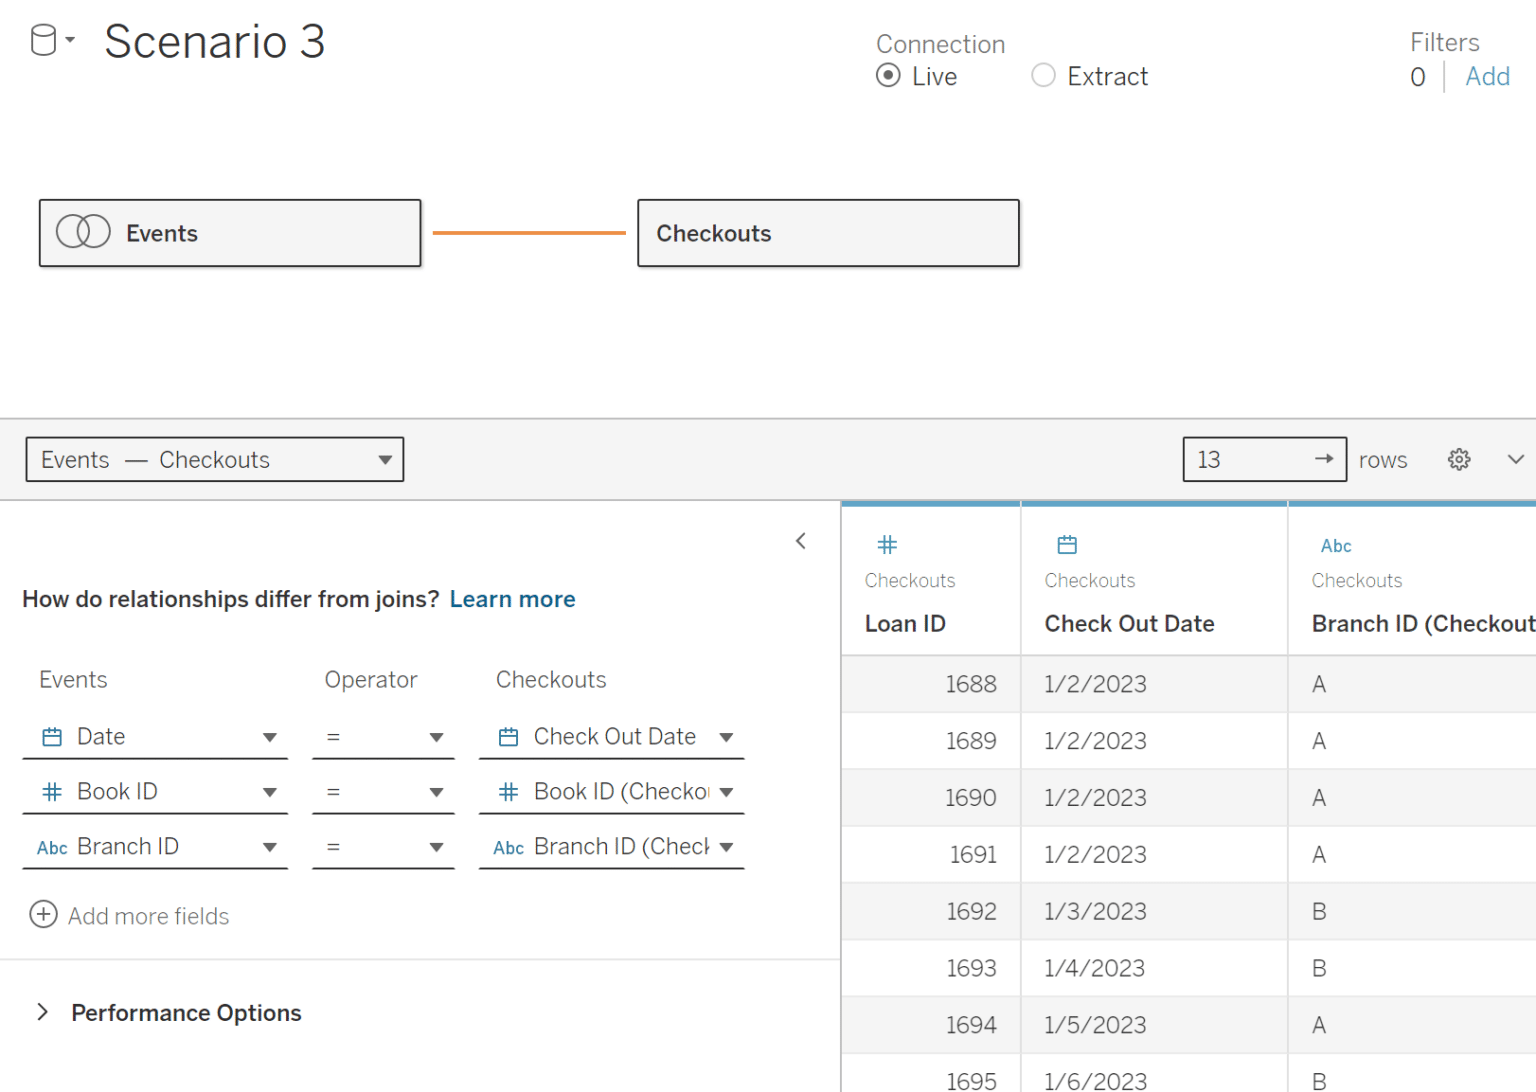The image size is (1536, 1092).
Task: Switch the connection to Extract
Action: [x=1043, y=75]
